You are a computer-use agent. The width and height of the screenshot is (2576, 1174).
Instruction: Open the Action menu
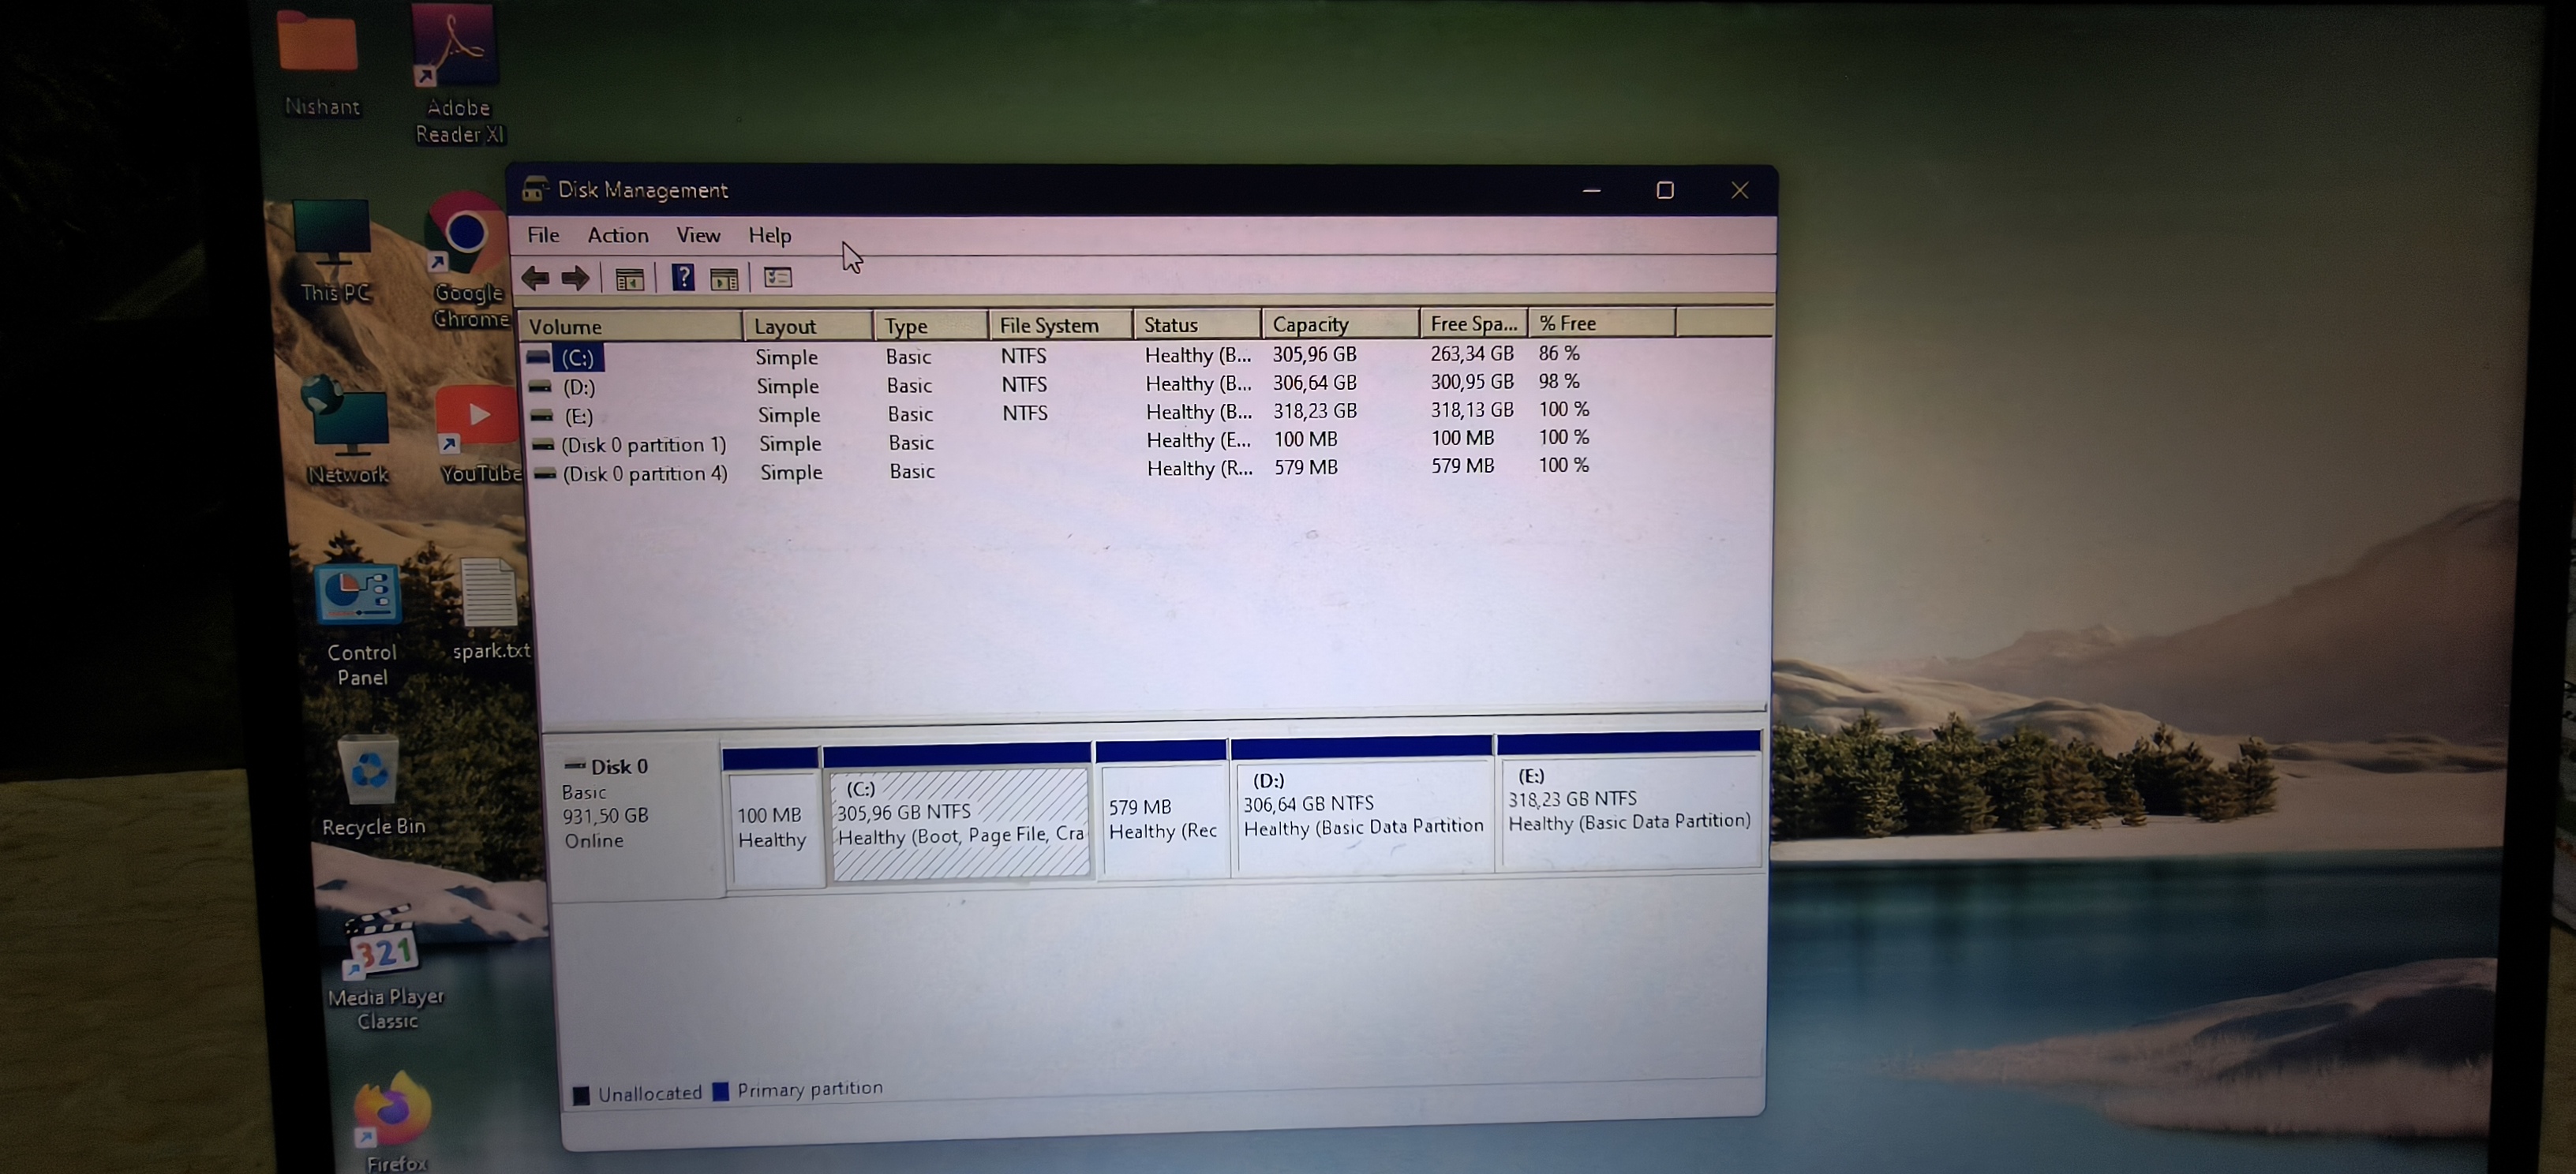click(617, 235)
